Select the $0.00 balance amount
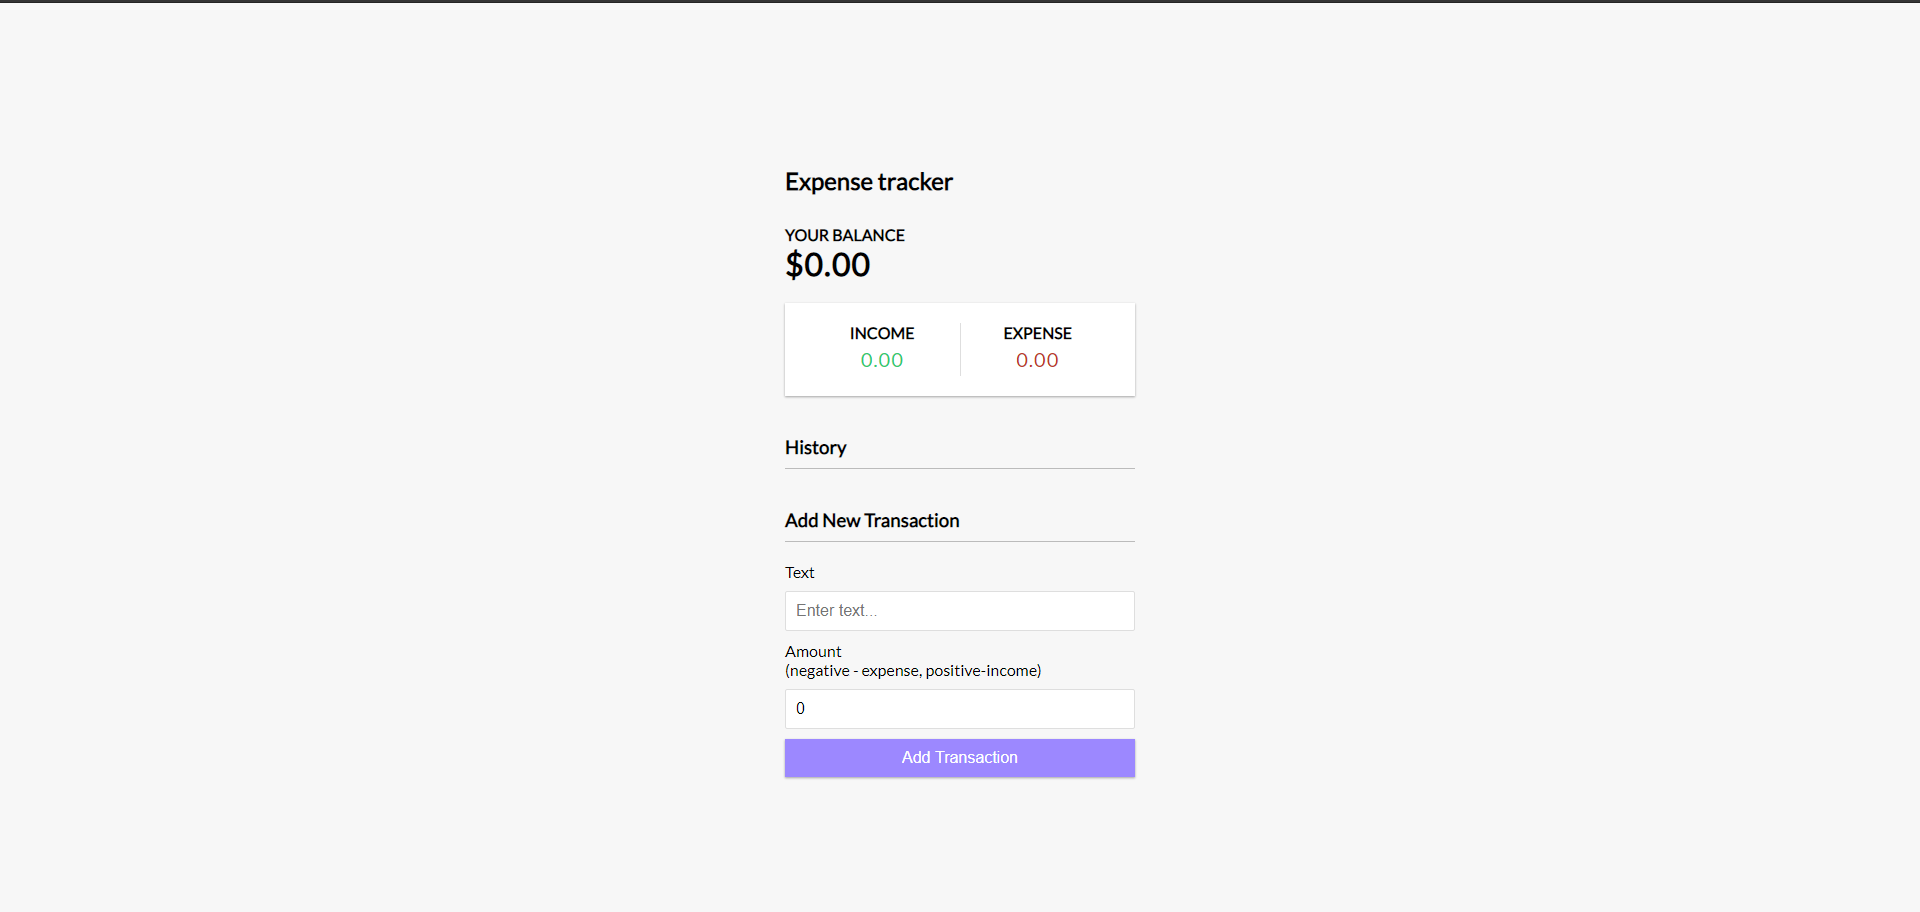1920x912 pixels. [x=828, y=265]
